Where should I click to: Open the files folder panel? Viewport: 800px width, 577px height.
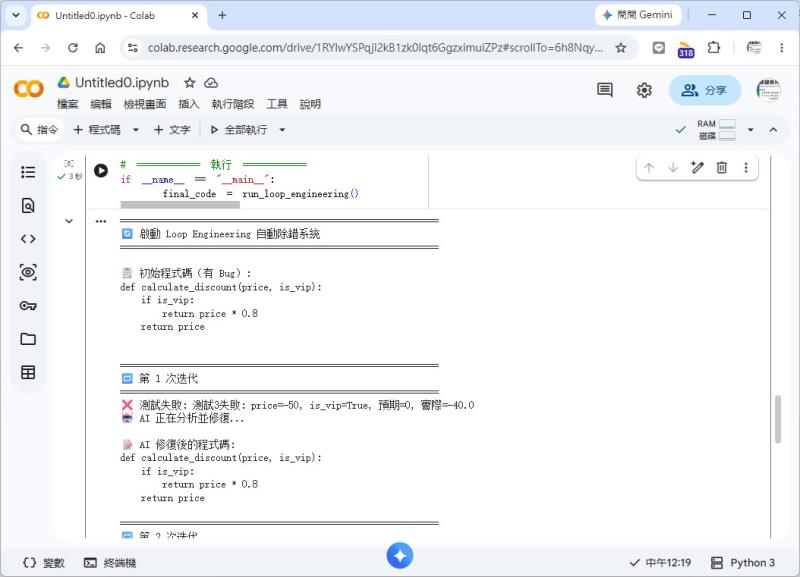click(28, 339)
